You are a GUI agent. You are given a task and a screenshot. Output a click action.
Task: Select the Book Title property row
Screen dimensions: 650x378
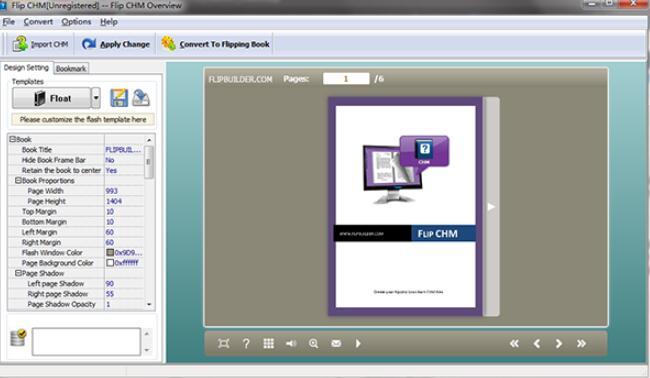point(76,150)
